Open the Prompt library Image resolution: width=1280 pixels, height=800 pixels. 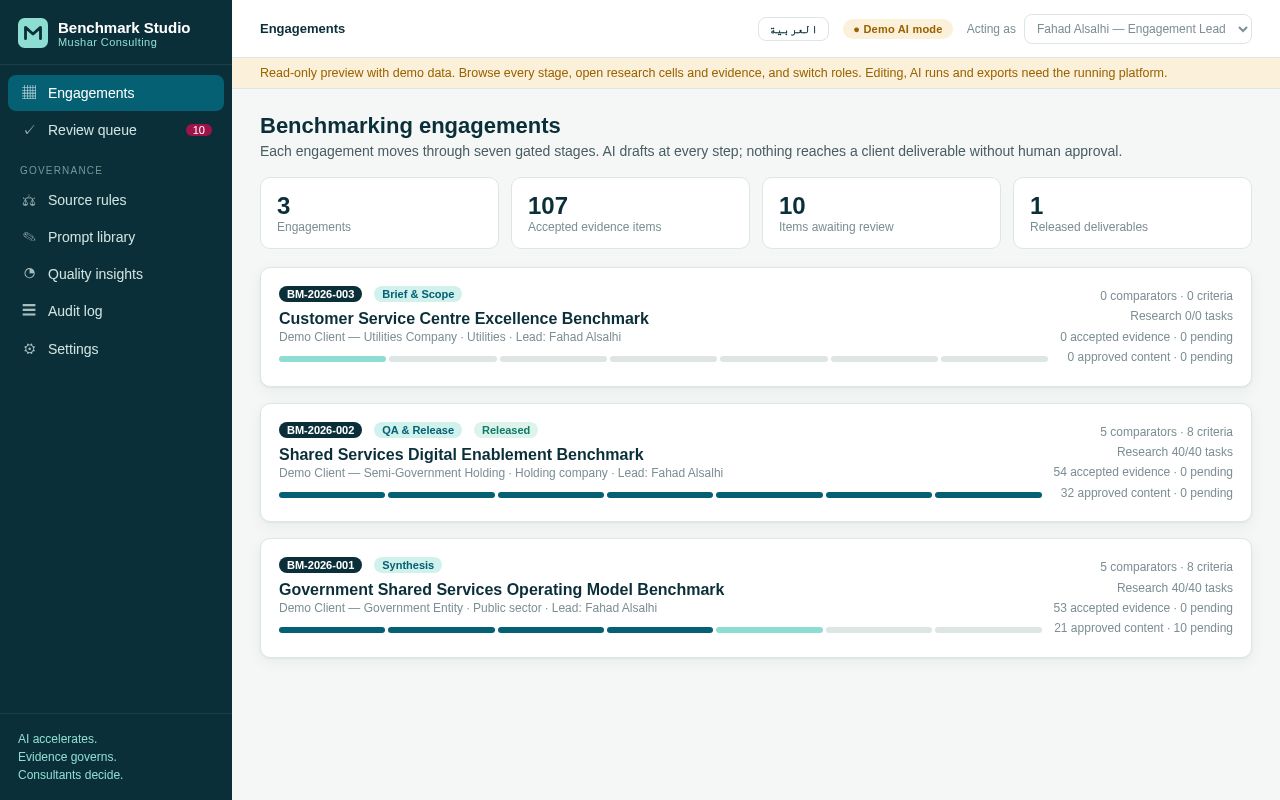tap(116, 237)
